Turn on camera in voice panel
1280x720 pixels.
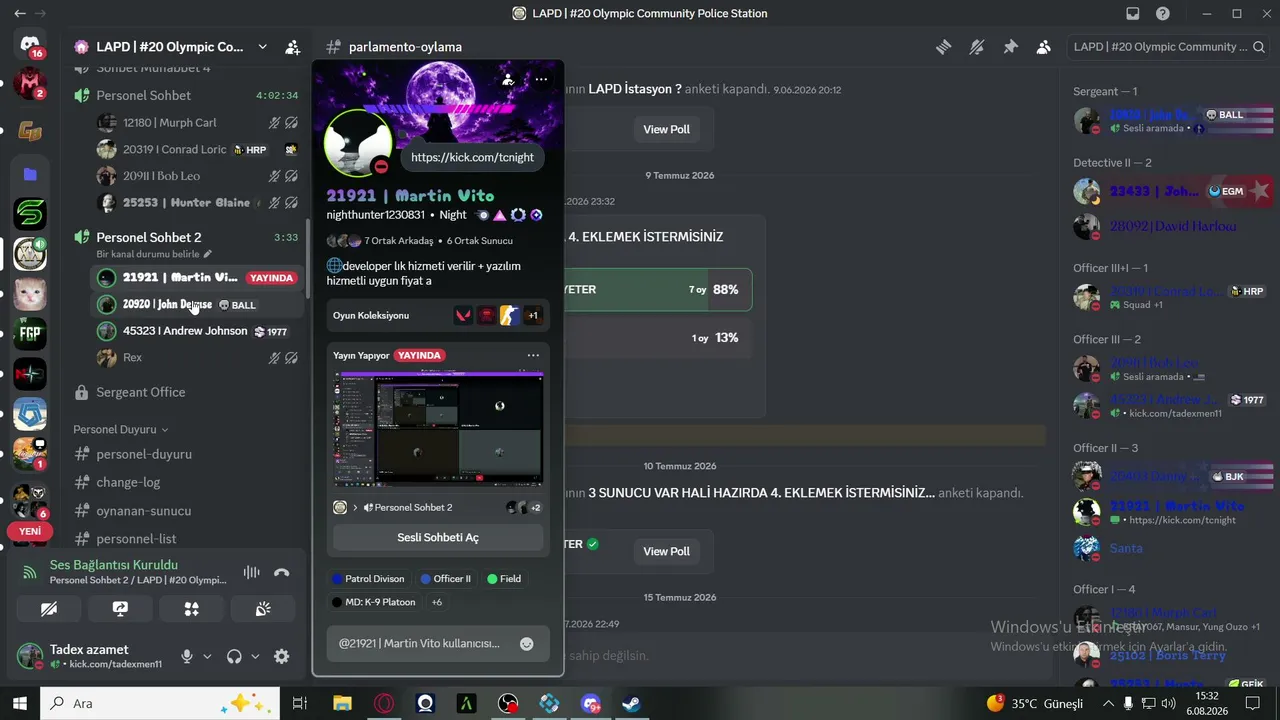pos(49,608)
